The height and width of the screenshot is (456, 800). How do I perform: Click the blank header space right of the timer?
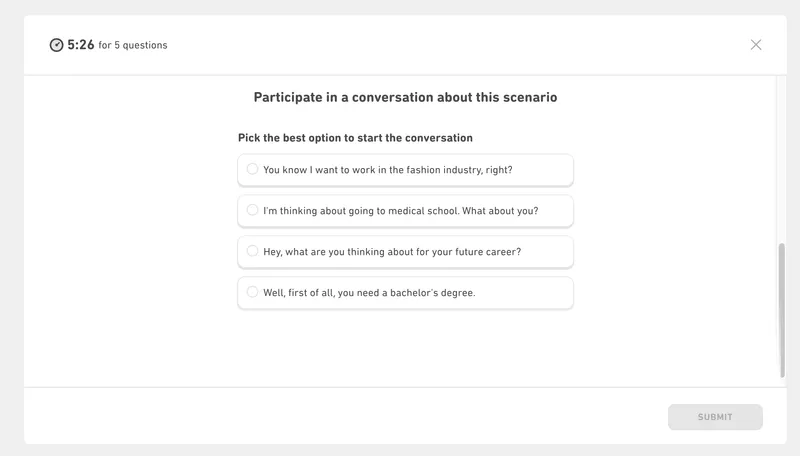coord(450,45)
